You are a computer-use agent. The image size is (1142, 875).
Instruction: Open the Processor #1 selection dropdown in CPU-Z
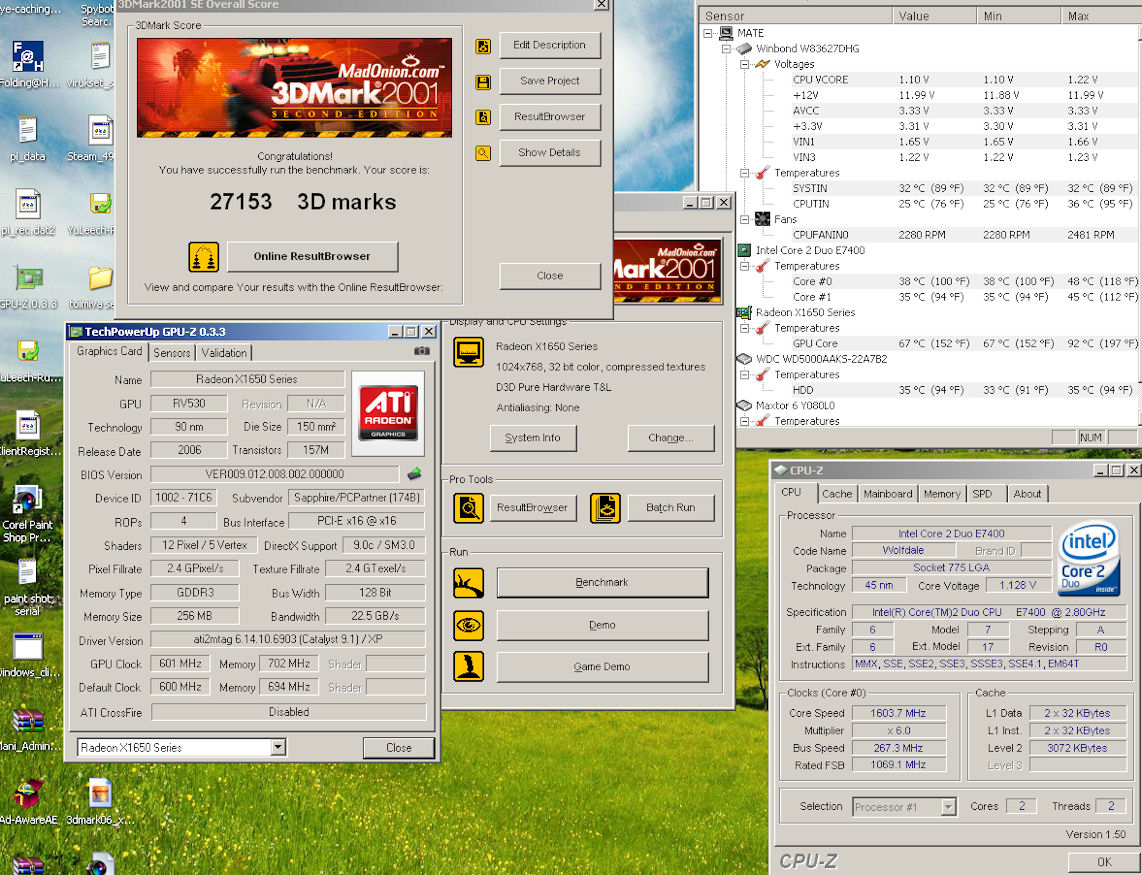click(948, 807)
